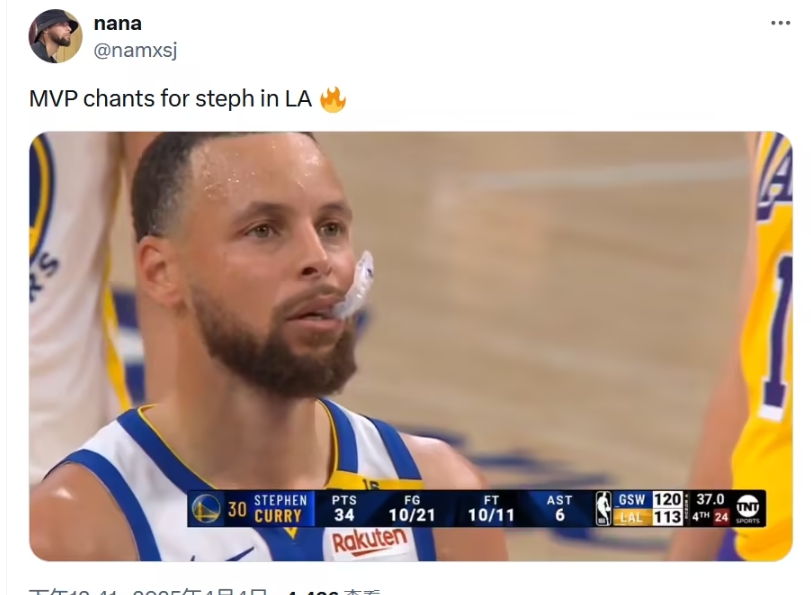
Task: Click nana's profile avatar picture
Action: (55, 36)
